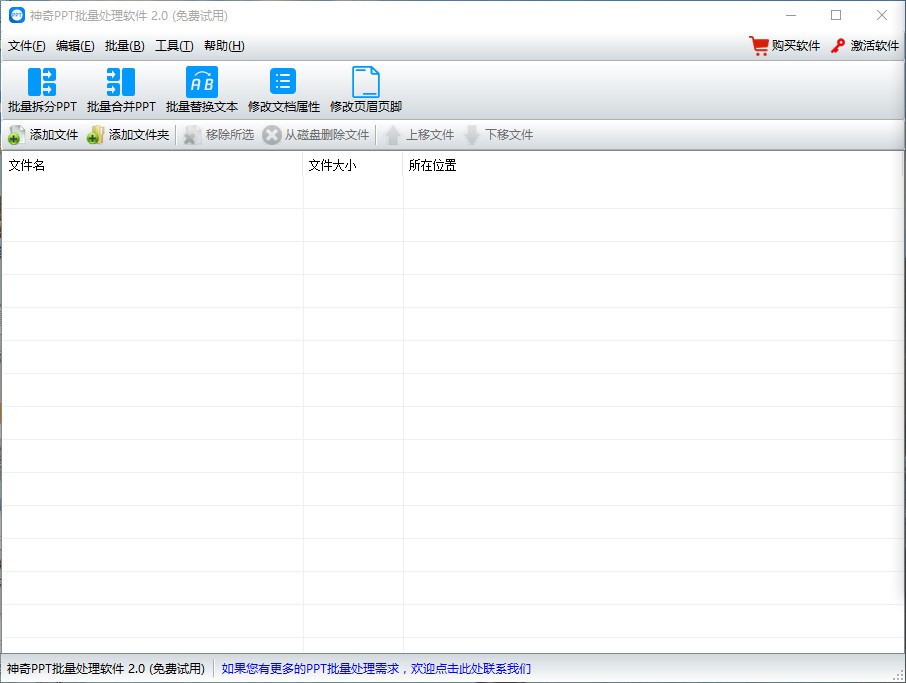This screenshot has width=906, height=683.
Task: Open the 批量合并PPT tool
Action: coord(121,90)
